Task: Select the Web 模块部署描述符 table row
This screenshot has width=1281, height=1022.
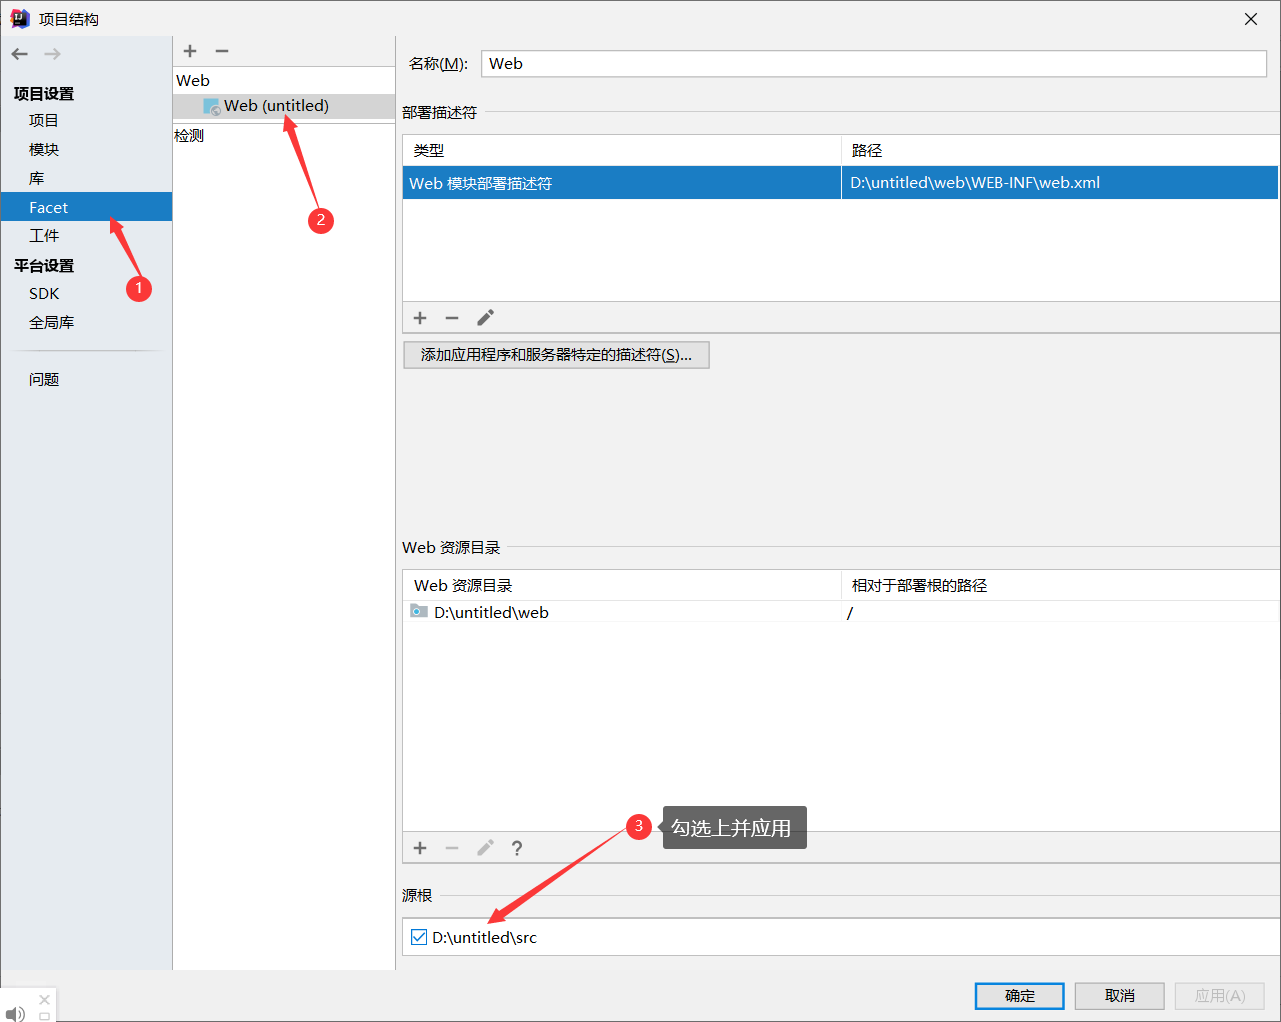Action: point(620,182)
